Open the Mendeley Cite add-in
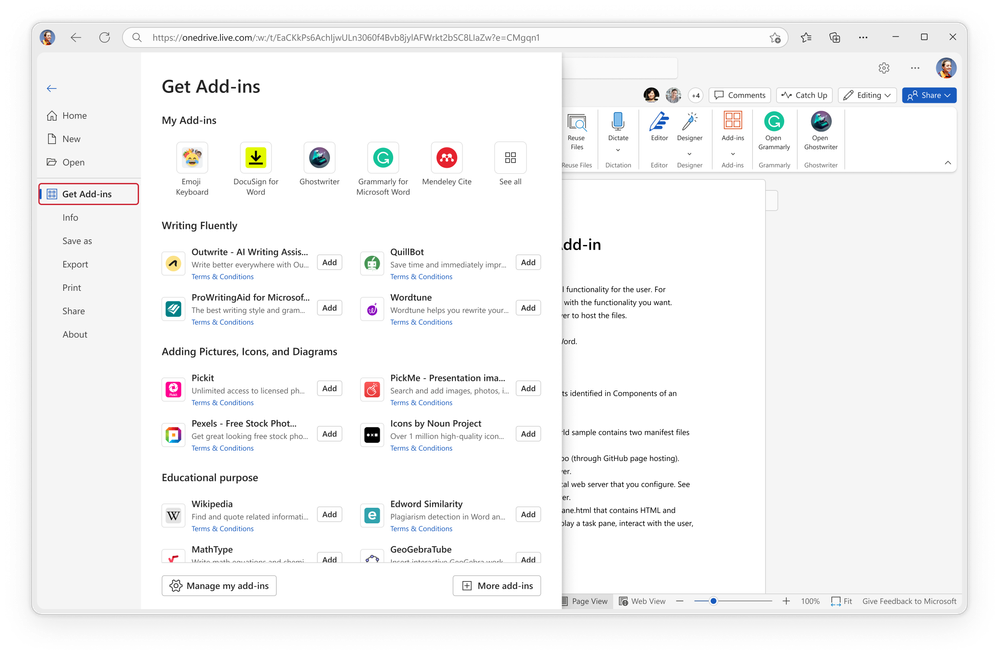999x655 pixels. click(x=447, y=157)
